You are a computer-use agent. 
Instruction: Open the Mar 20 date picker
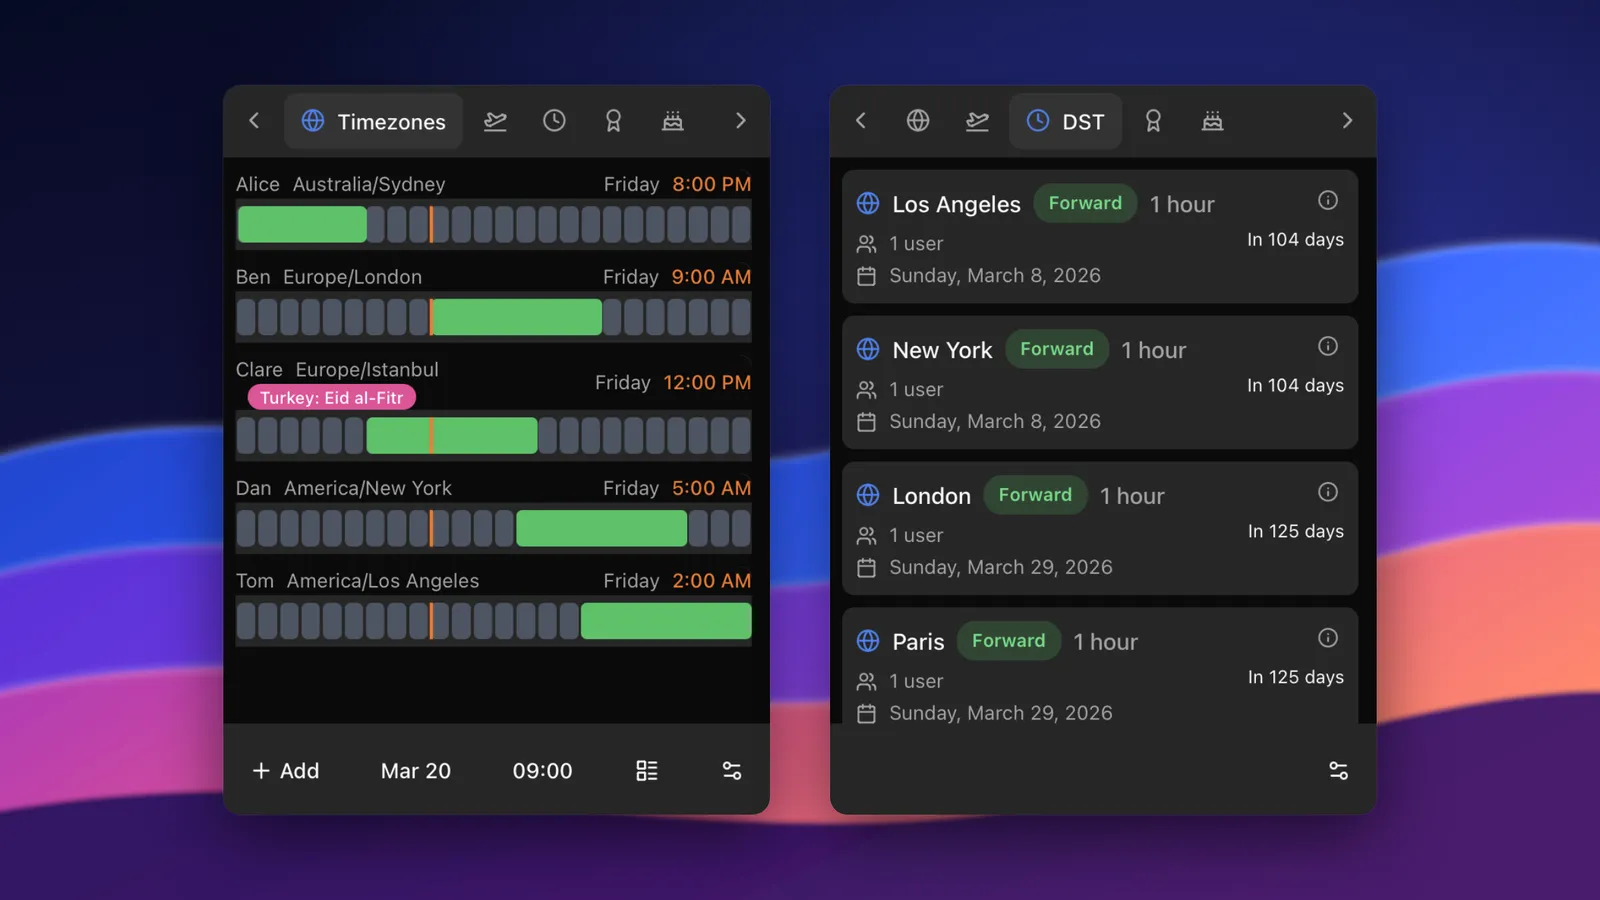click(x=416, y=771)
